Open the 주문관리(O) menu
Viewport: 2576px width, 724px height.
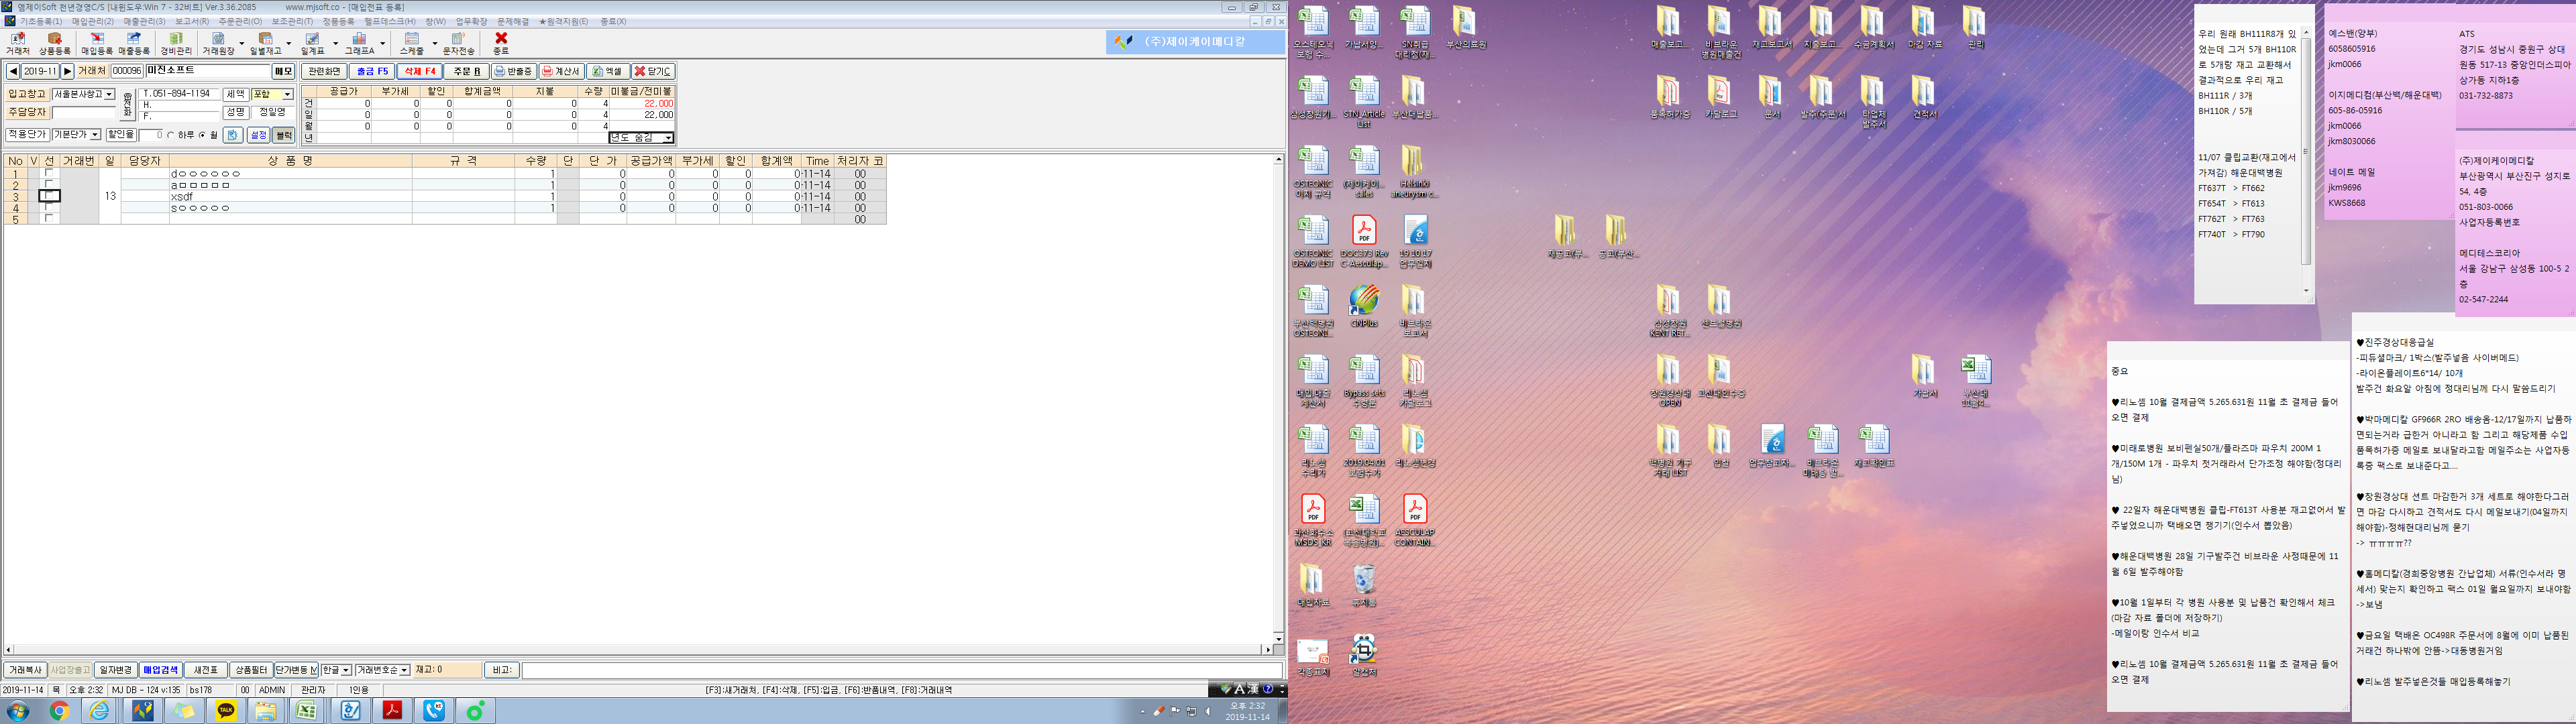coord(240,21)
